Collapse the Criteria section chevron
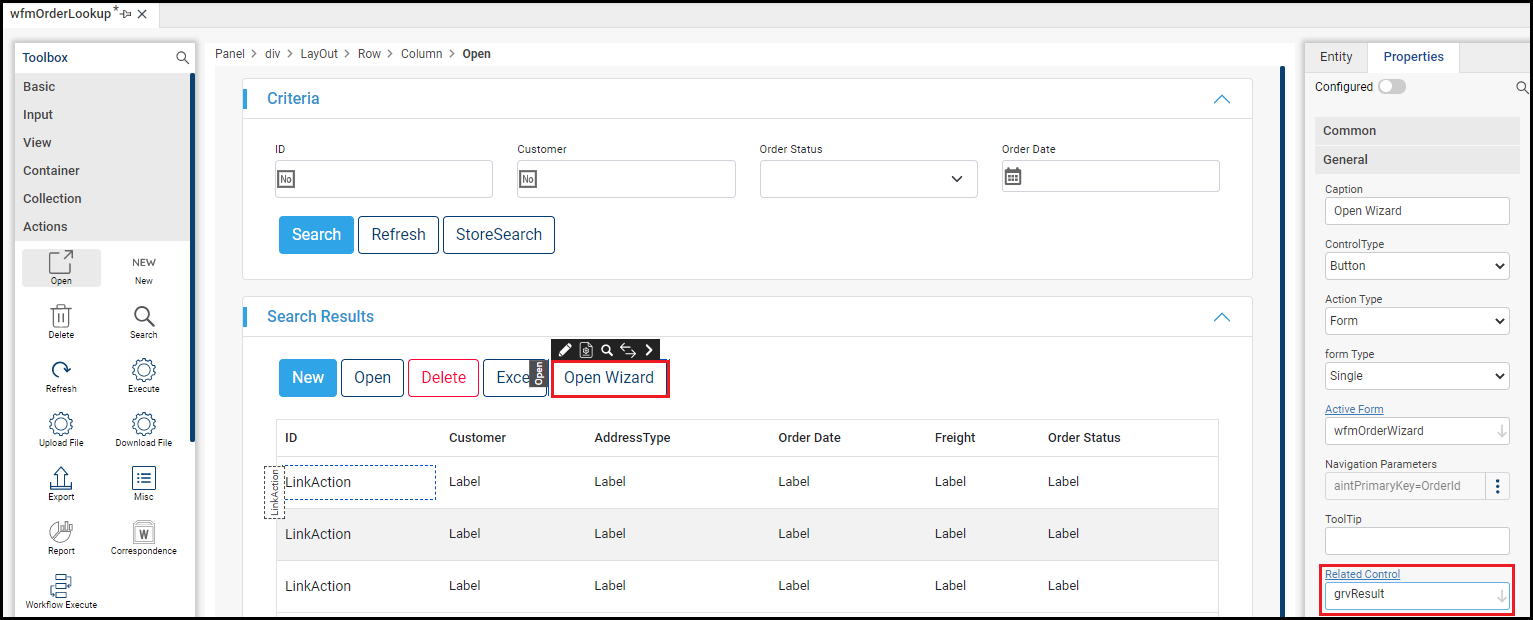This screenshot has height=620, width=1533. point(1221,99)
